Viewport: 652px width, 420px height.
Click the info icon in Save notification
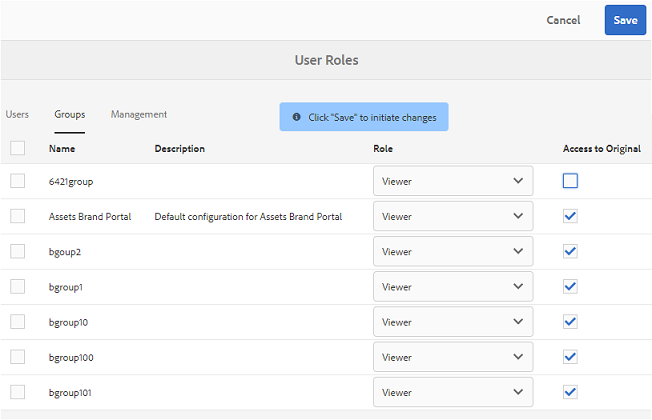[296, 117]
